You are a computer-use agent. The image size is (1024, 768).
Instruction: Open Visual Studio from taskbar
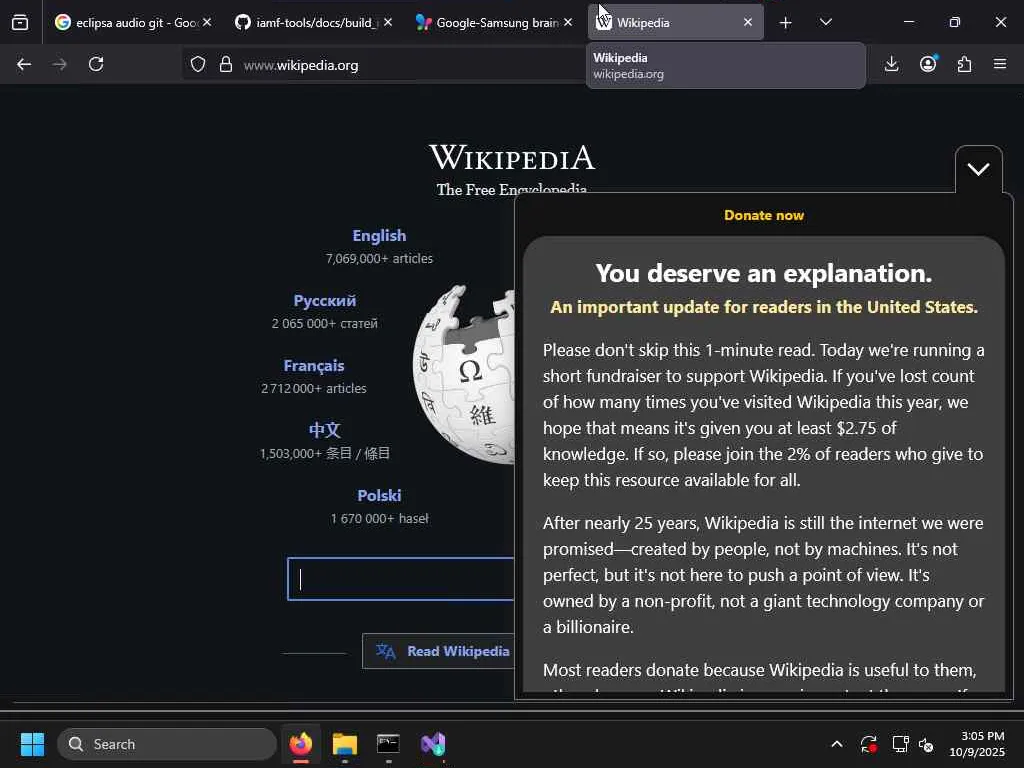point(433,744)
